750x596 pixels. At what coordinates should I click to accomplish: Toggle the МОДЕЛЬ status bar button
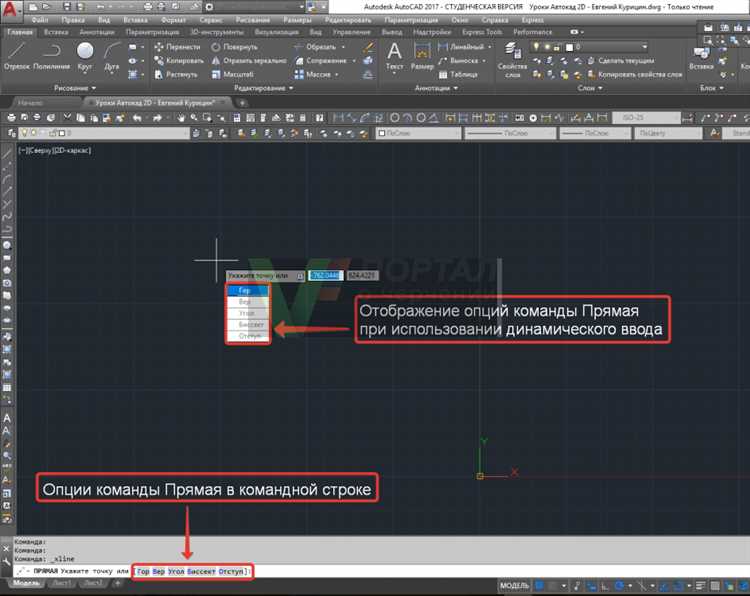[514, 584]
